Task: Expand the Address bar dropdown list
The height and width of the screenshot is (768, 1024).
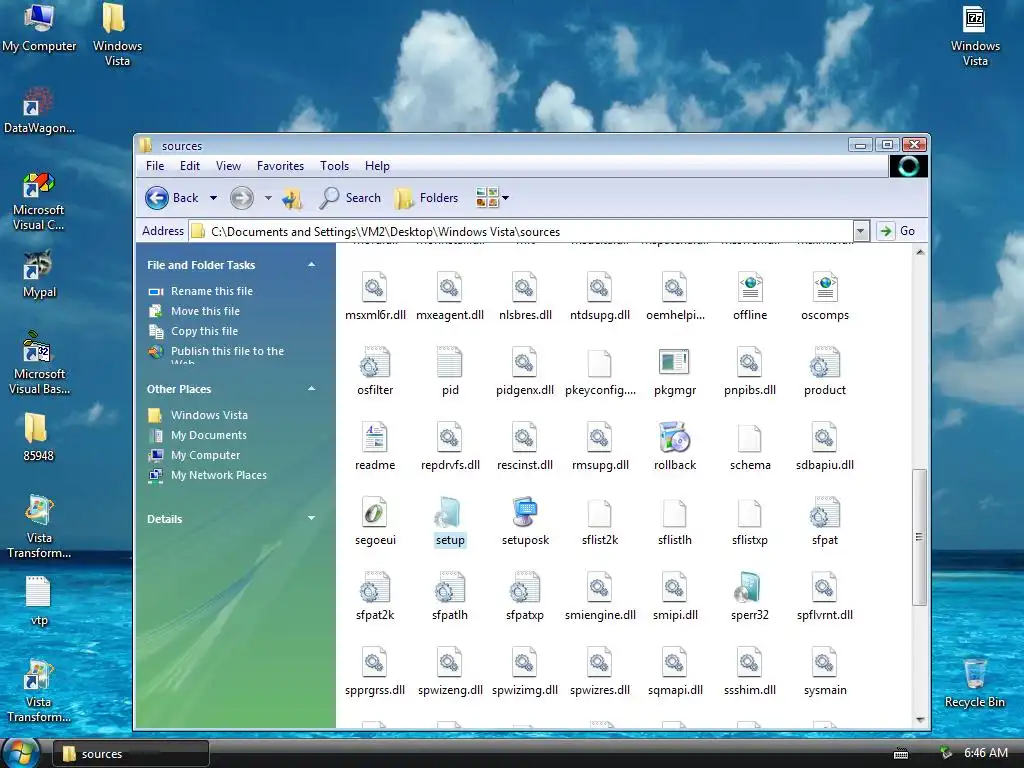Action: click(x=861, y=231)
